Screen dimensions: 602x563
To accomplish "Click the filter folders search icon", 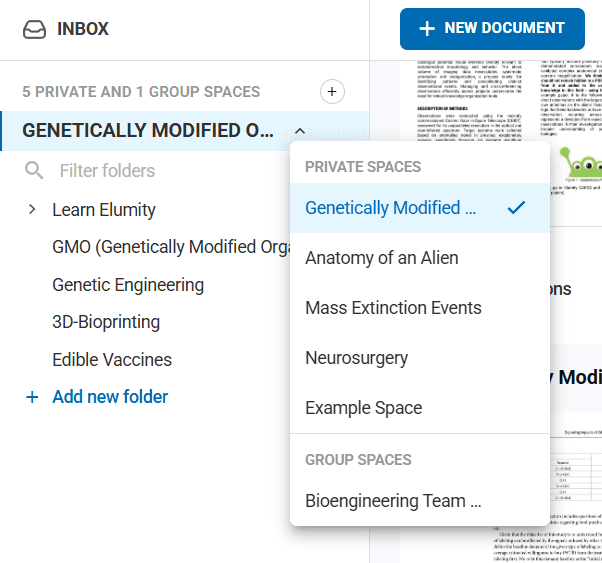I will [x=34, y=171].
